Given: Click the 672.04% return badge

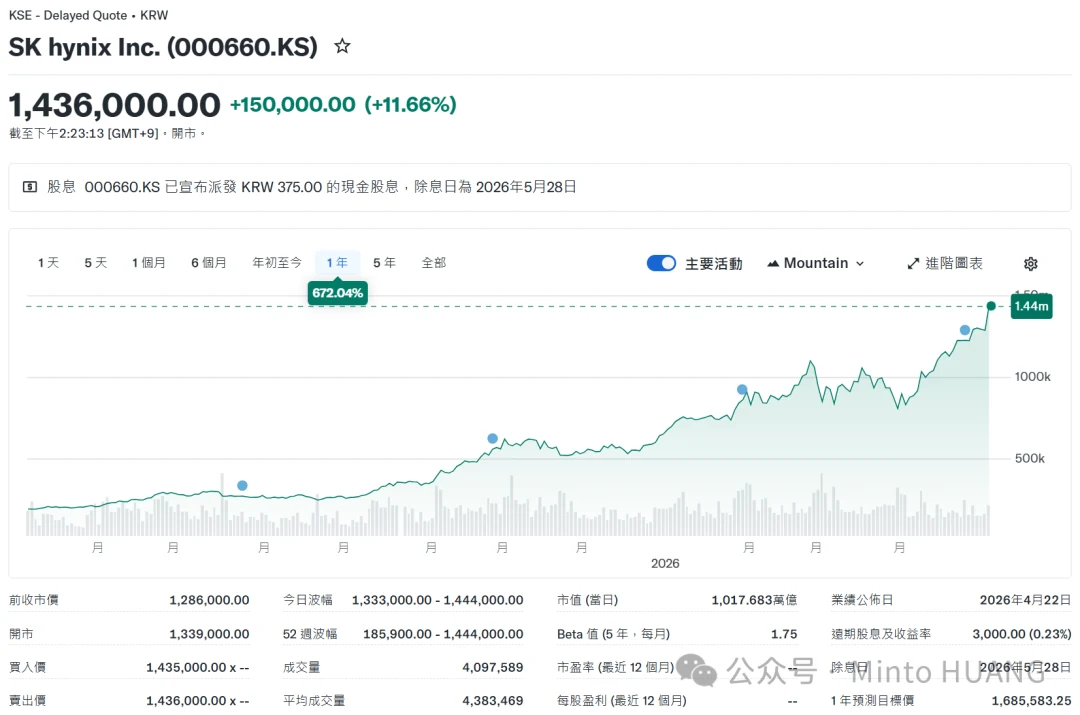Looking at the screenshot, I should coord(338,293).
